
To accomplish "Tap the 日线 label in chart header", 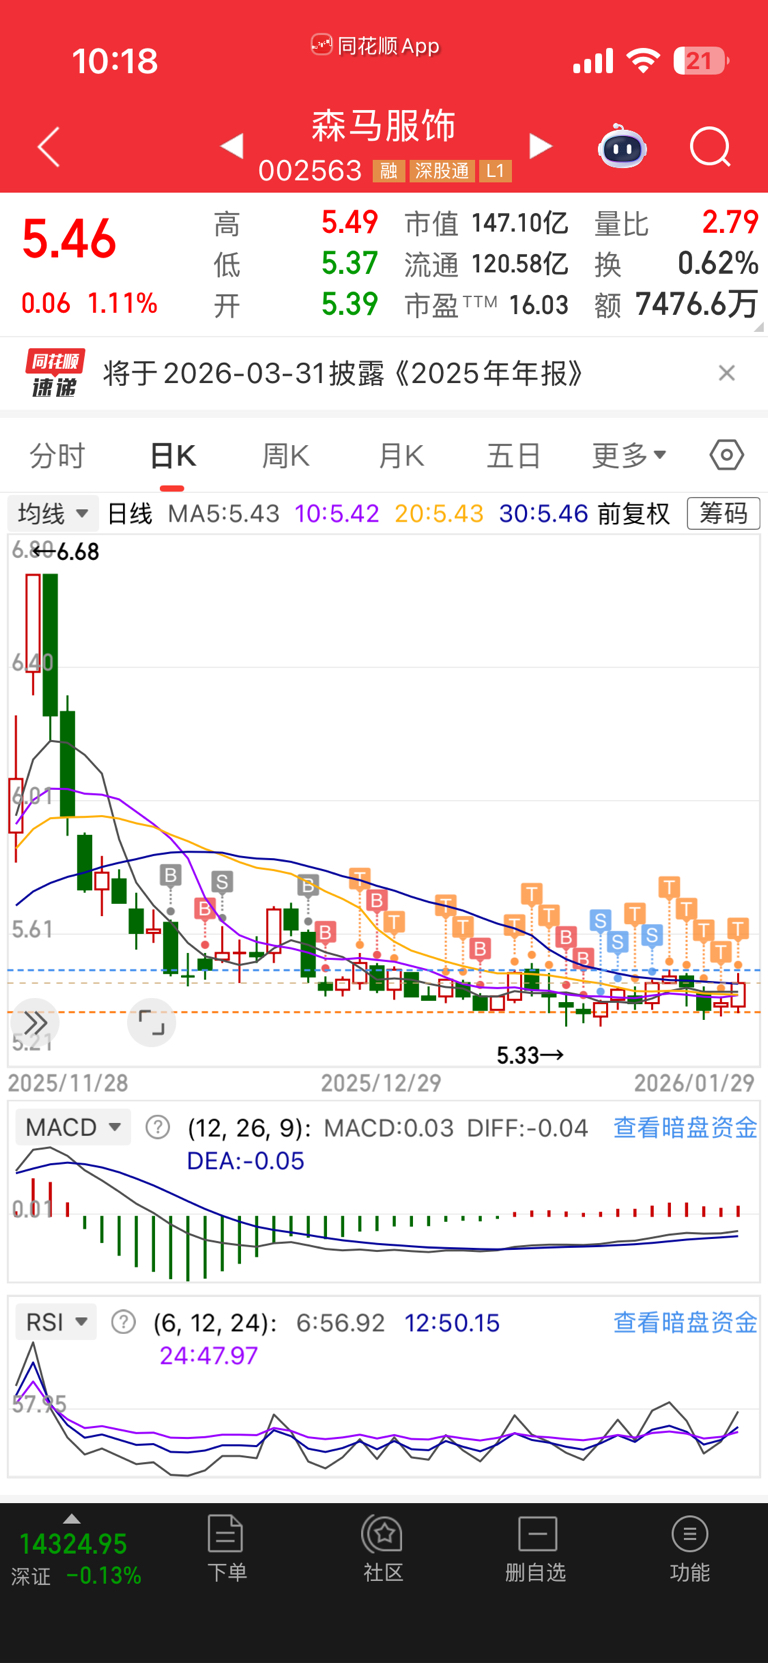I will pos(130,514).
